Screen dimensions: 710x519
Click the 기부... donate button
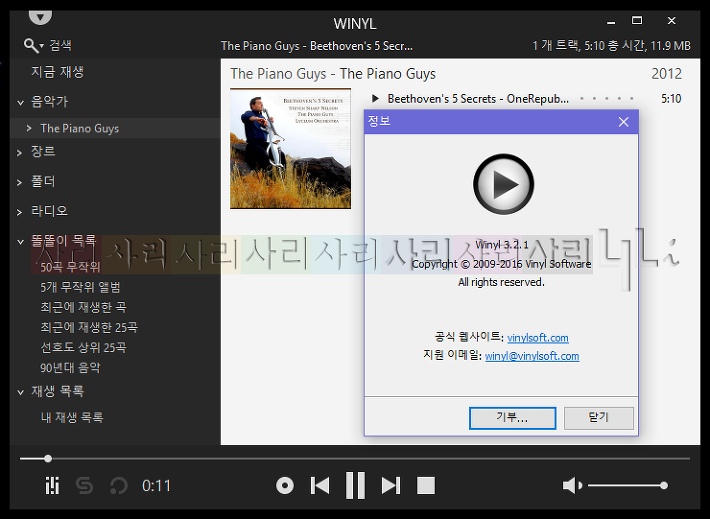click(x=513, y=418)
